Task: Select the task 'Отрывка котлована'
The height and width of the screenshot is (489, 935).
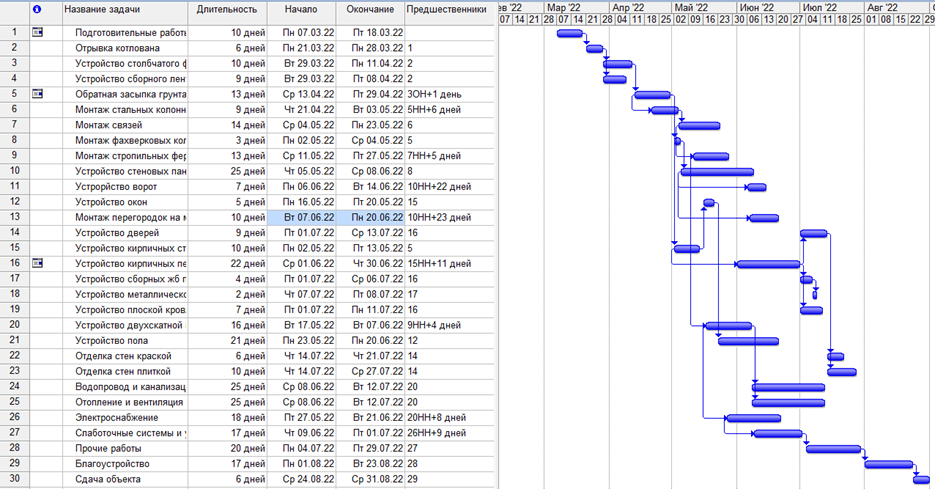Action: tap(130, 48)
